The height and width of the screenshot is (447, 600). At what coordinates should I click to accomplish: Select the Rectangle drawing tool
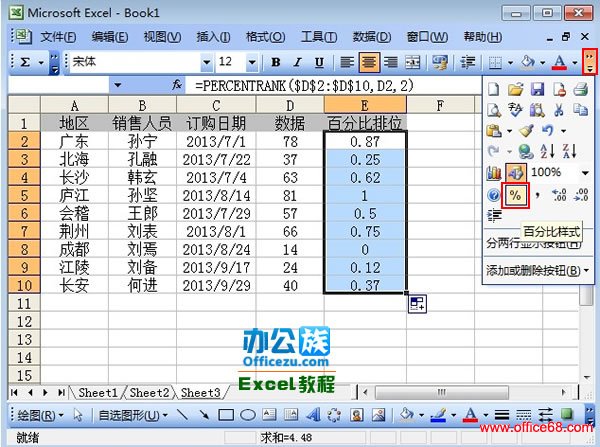point(226,415)
